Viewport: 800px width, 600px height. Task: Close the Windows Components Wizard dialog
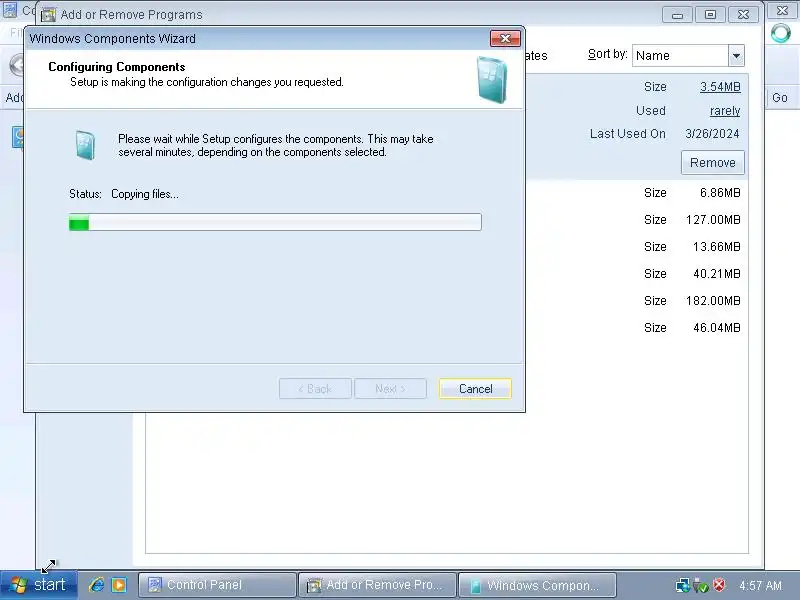point(505,38)
